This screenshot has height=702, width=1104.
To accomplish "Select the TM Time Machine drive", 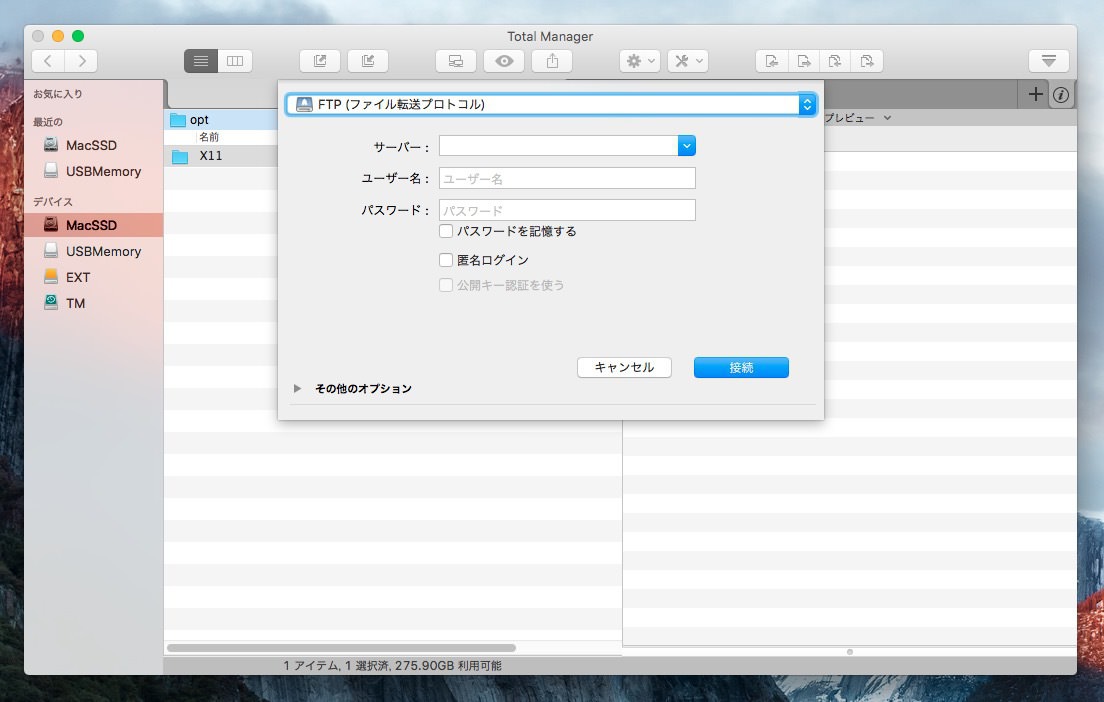I will pyautogui.click(x=94, y=303).
